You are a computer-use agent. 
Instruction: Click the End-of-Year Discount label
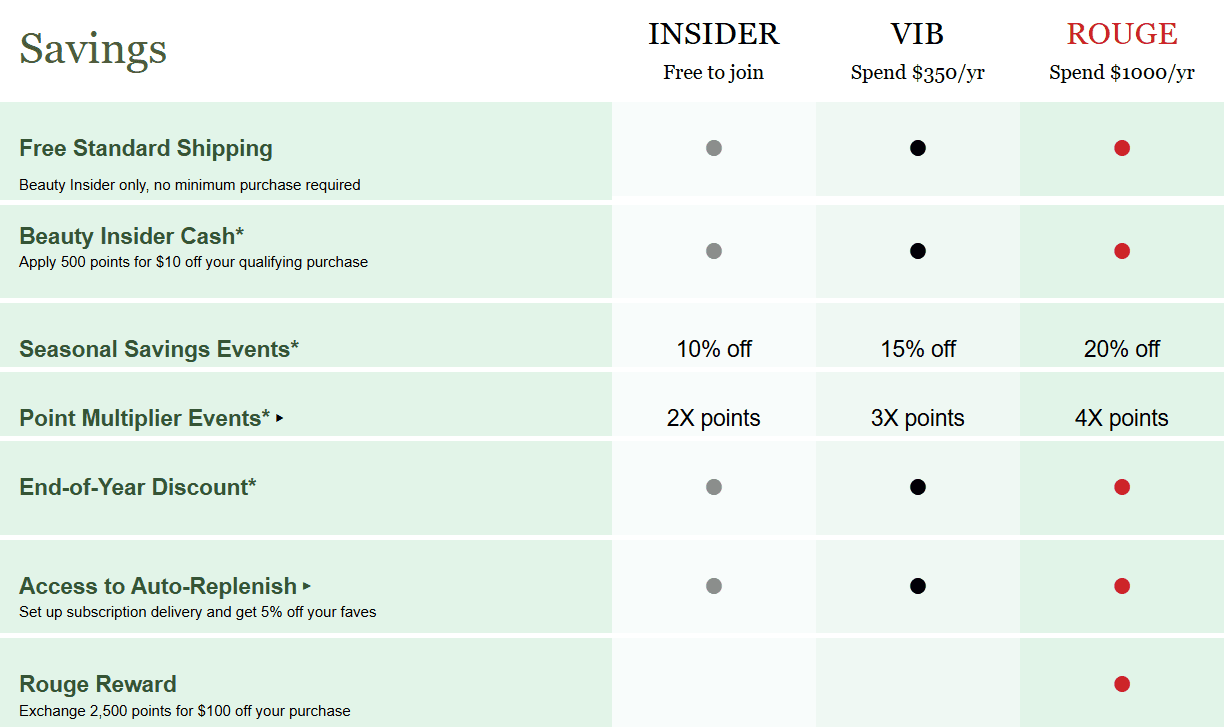click(x=138, y=487)
